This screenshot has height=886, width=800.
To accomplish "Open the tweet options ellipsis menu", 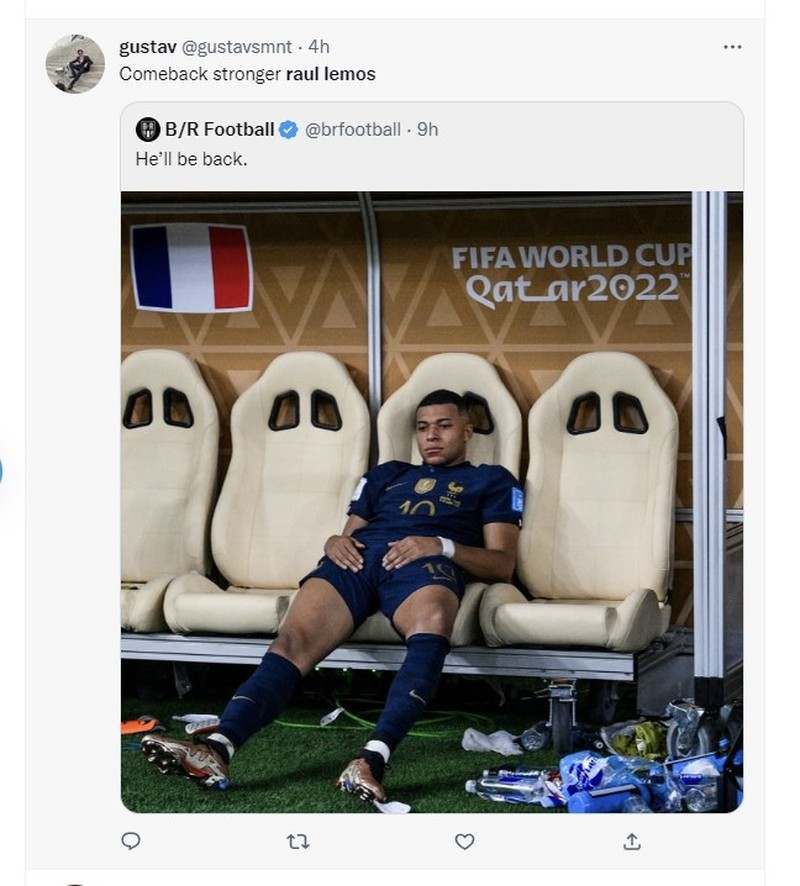I will click(732, 45).
